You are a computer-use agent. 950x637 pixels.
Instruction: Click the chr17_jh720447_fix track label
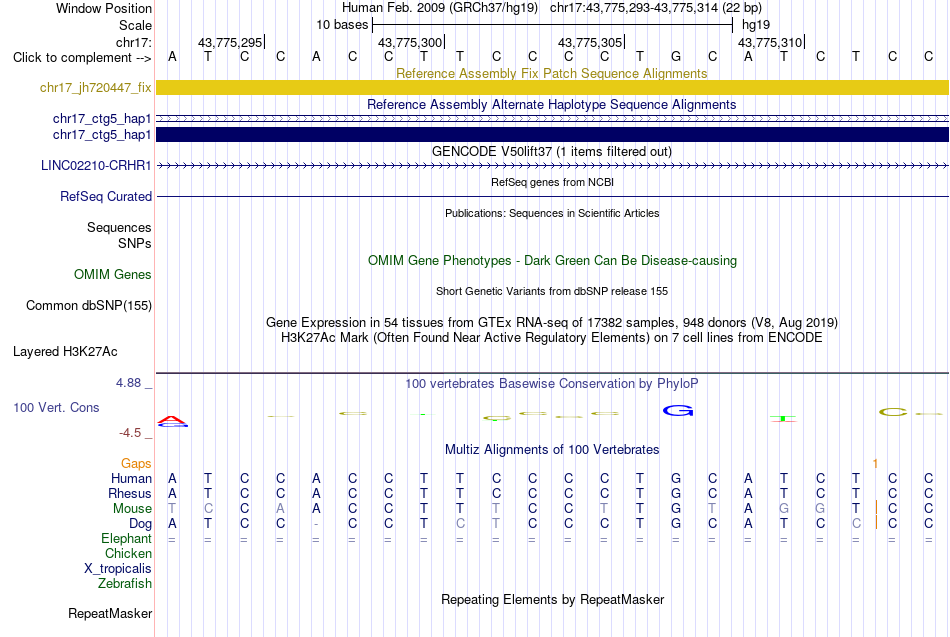click(x=96, y=88)
